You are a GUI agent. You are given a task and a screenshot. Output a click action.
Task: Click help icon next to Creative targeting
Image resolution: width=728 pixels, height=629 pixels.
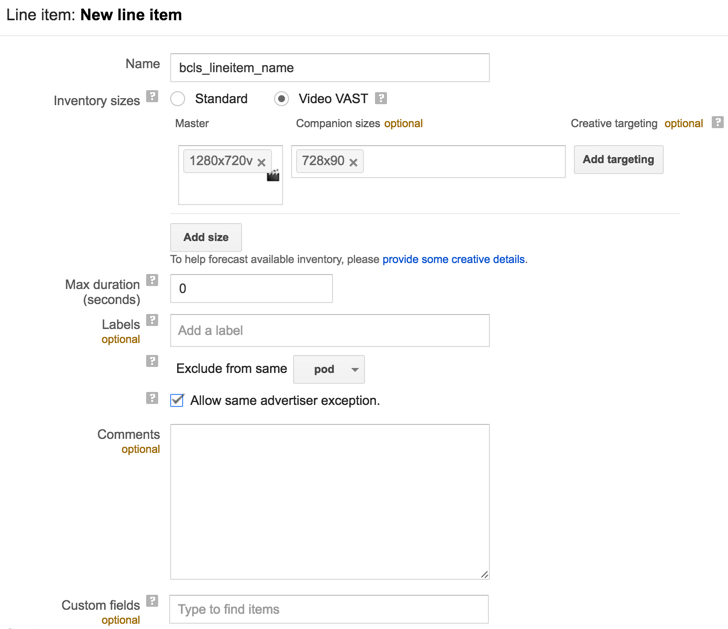click(717, 123)
